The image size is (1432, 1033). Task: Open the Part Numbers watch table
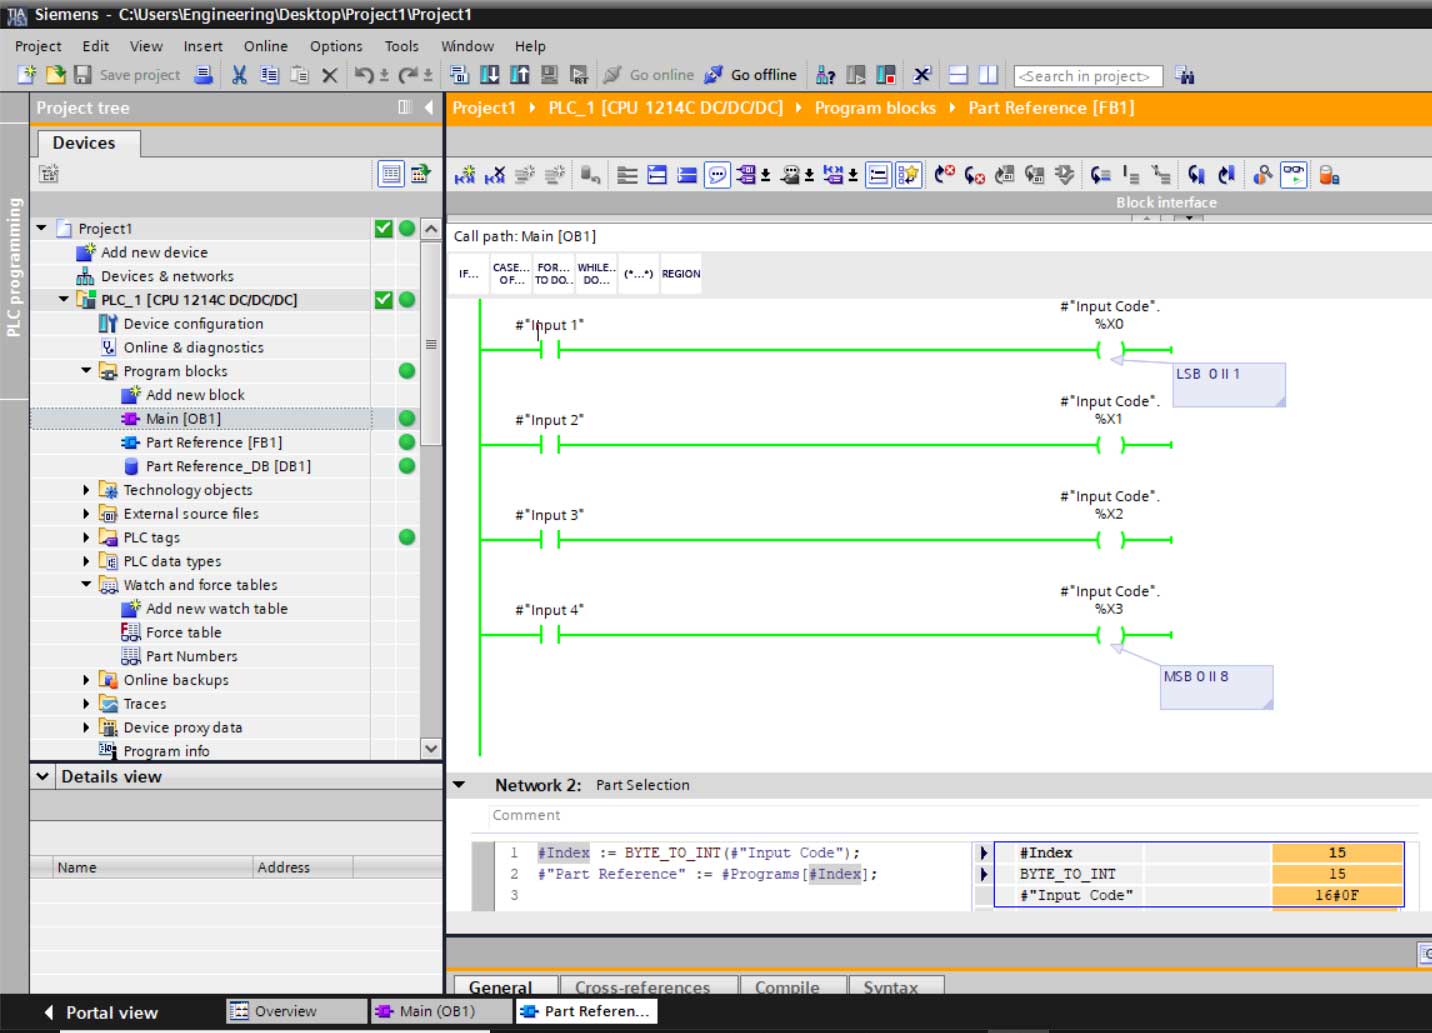click(191, 656)
